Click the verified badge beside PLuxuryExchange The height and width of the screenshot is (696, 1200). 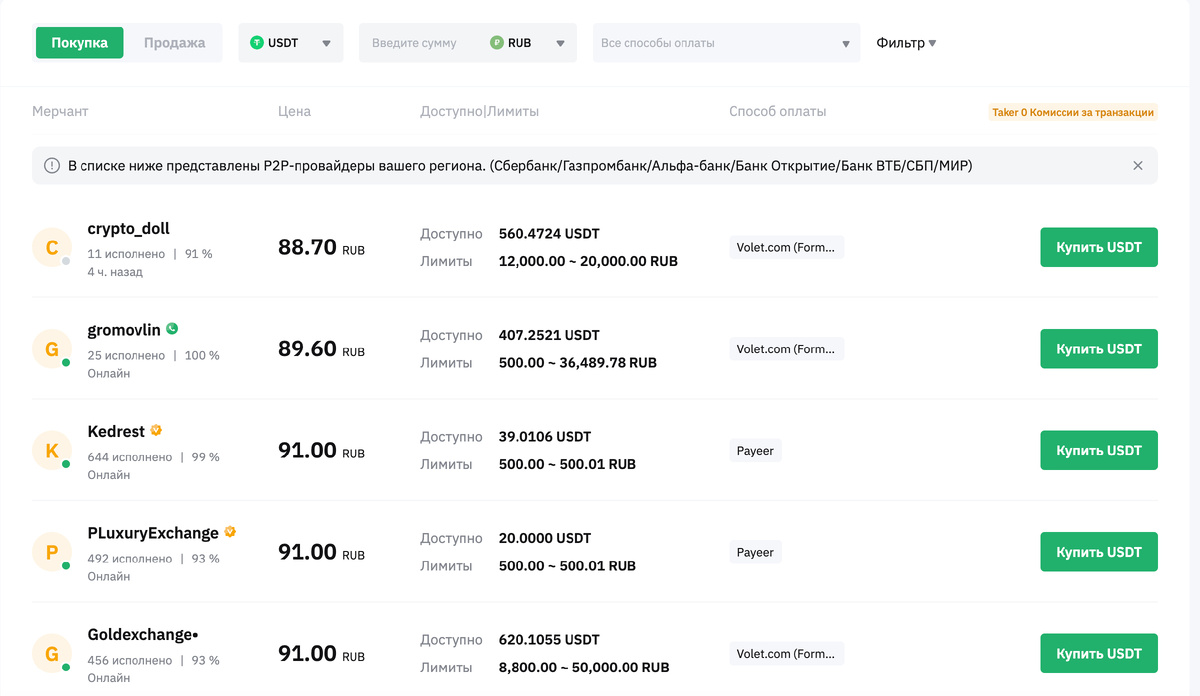tap(230, 532)
